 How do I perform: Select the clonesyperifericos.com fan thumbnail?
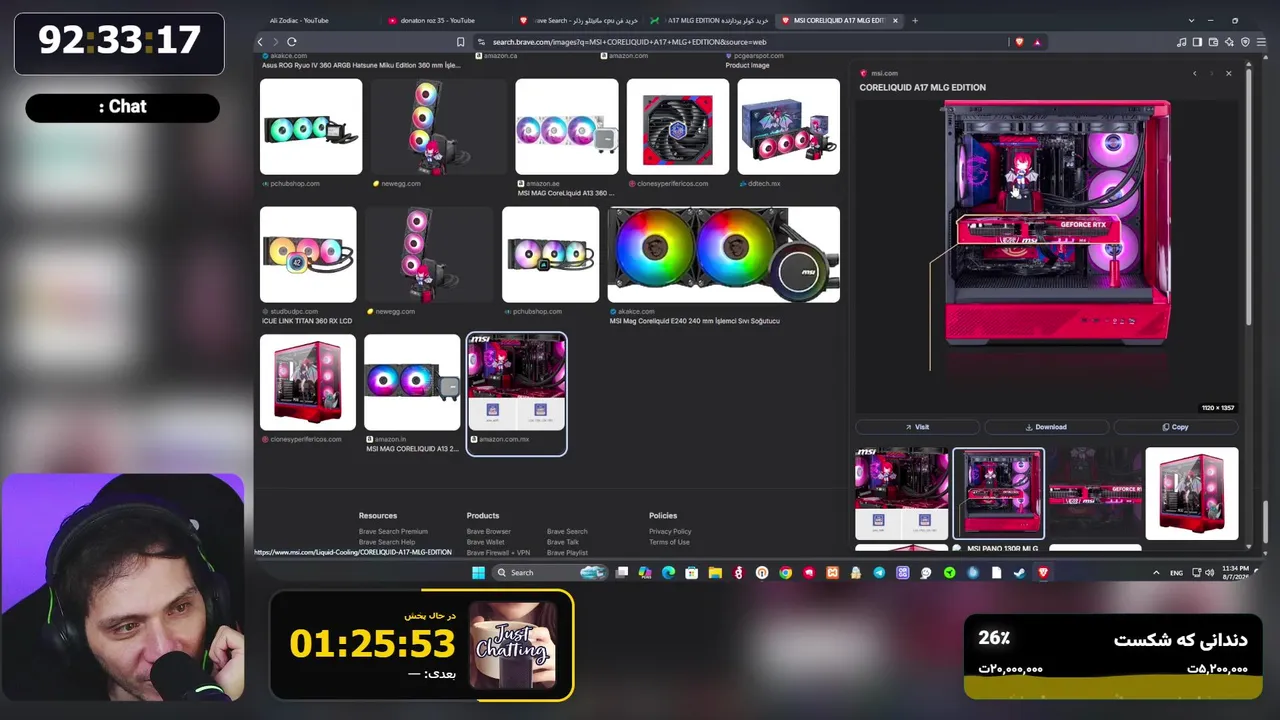[678, 127]
